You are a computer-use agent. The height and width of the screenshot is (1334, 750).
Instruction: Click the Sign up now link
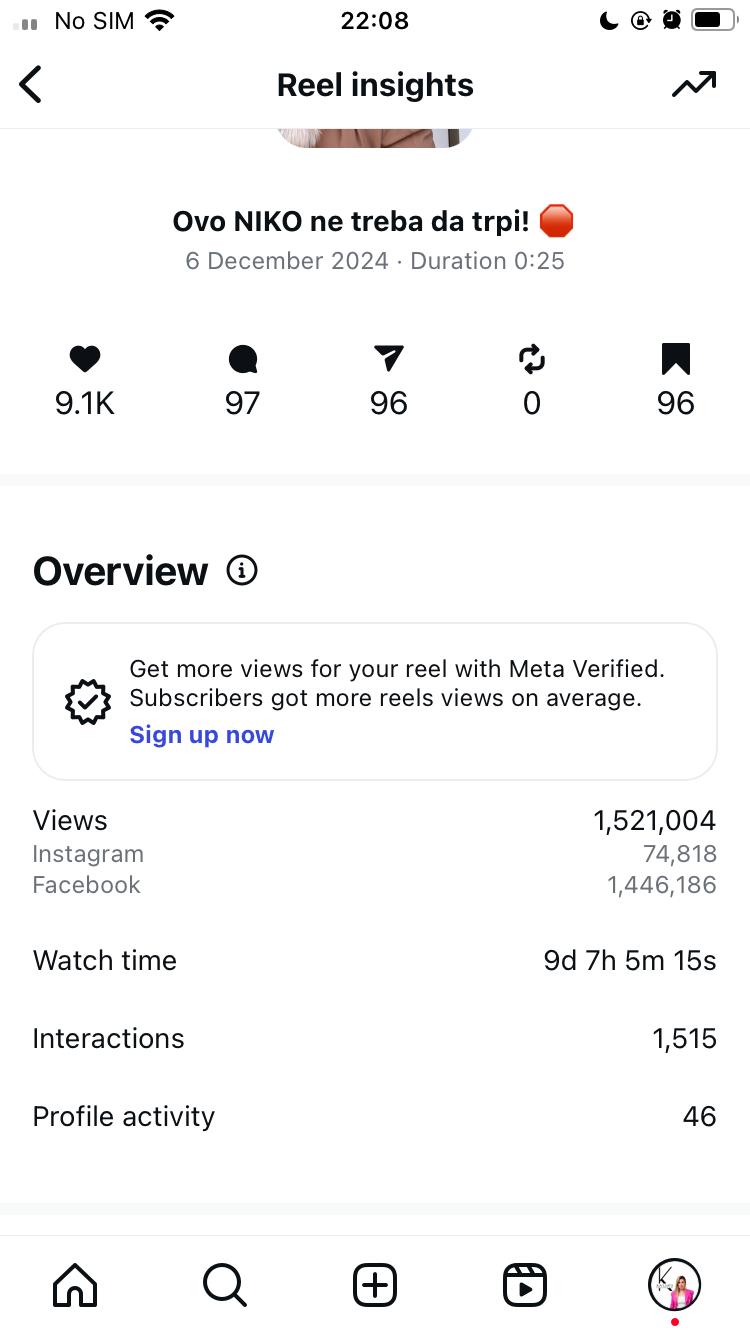[x=202, y=735]
